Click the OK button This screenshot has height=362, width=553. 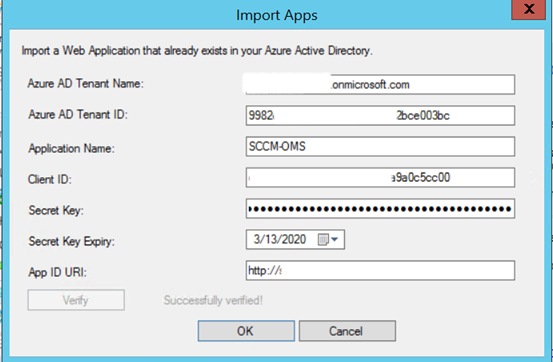pyautogui.click(x=246, y=331)
